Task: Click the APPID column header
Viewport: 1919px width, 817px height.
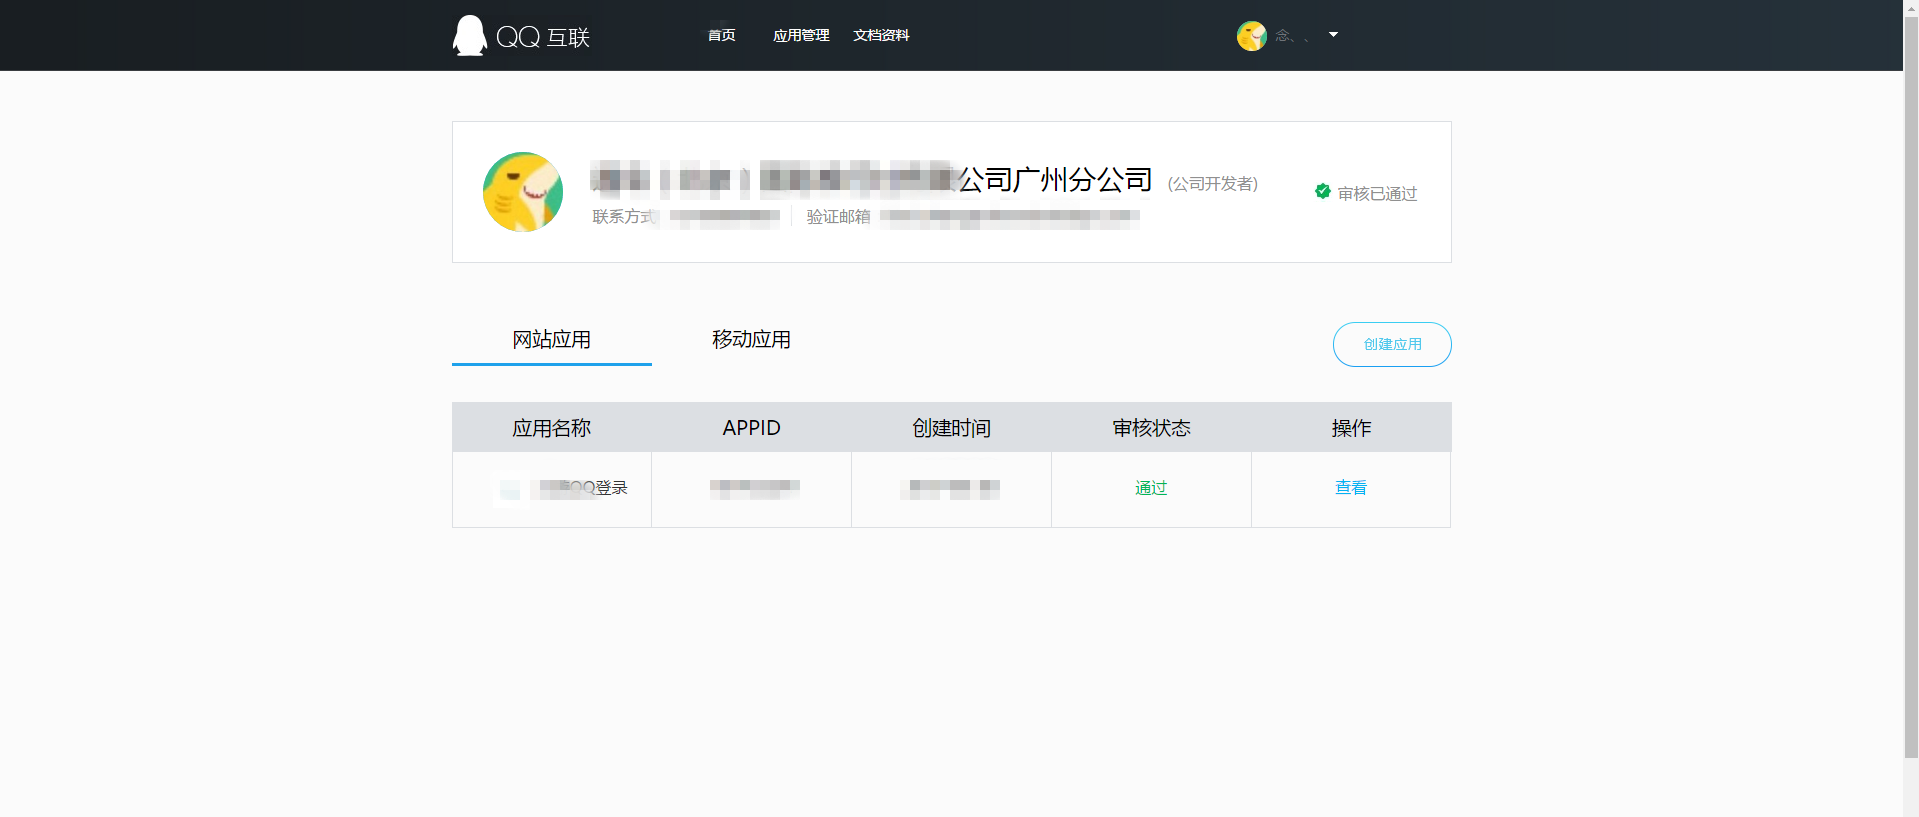Action: (x=752, y=428)
